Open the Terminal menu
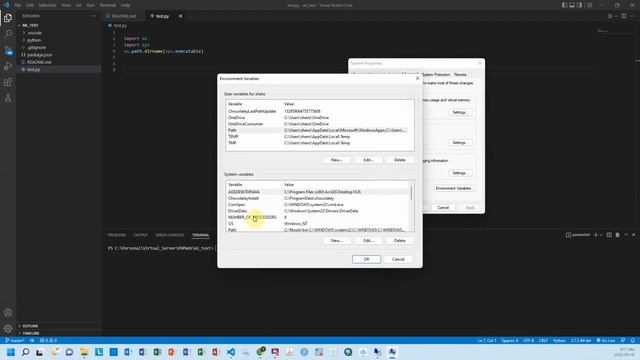Image resolution: width=640 pixels, height=360 pixels. point(108,5)
